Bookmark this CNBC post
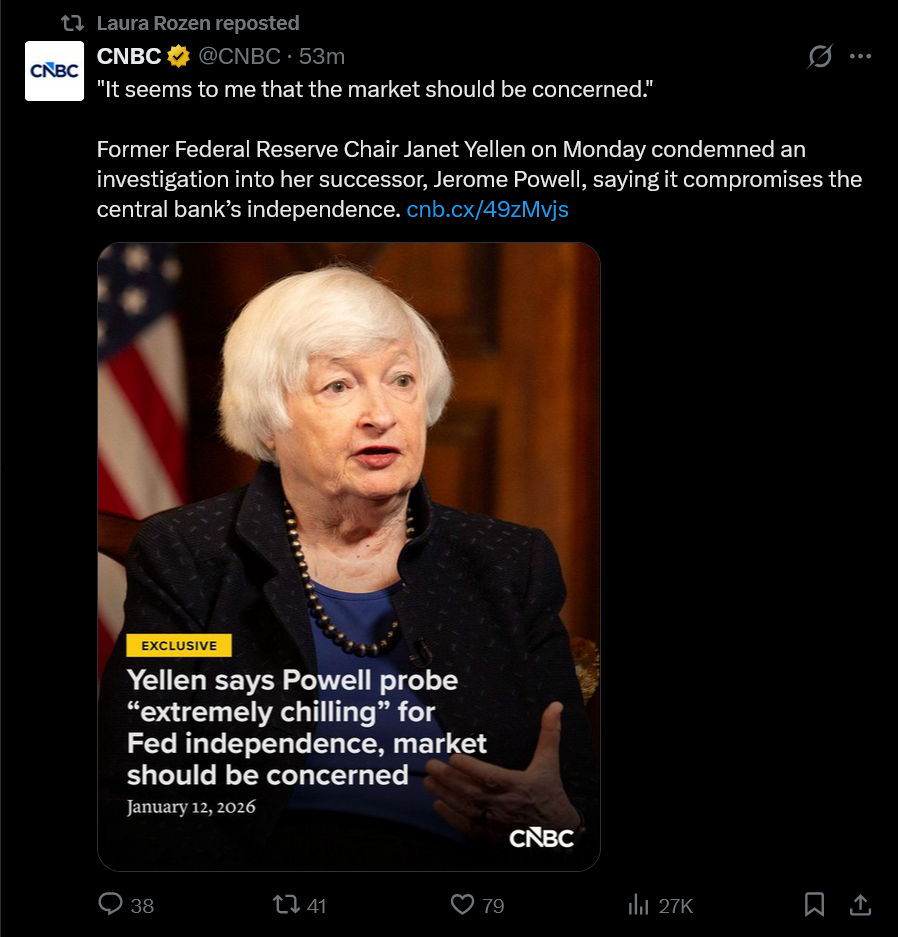This screenshot has width=898, height=937. tap(814, 904)
